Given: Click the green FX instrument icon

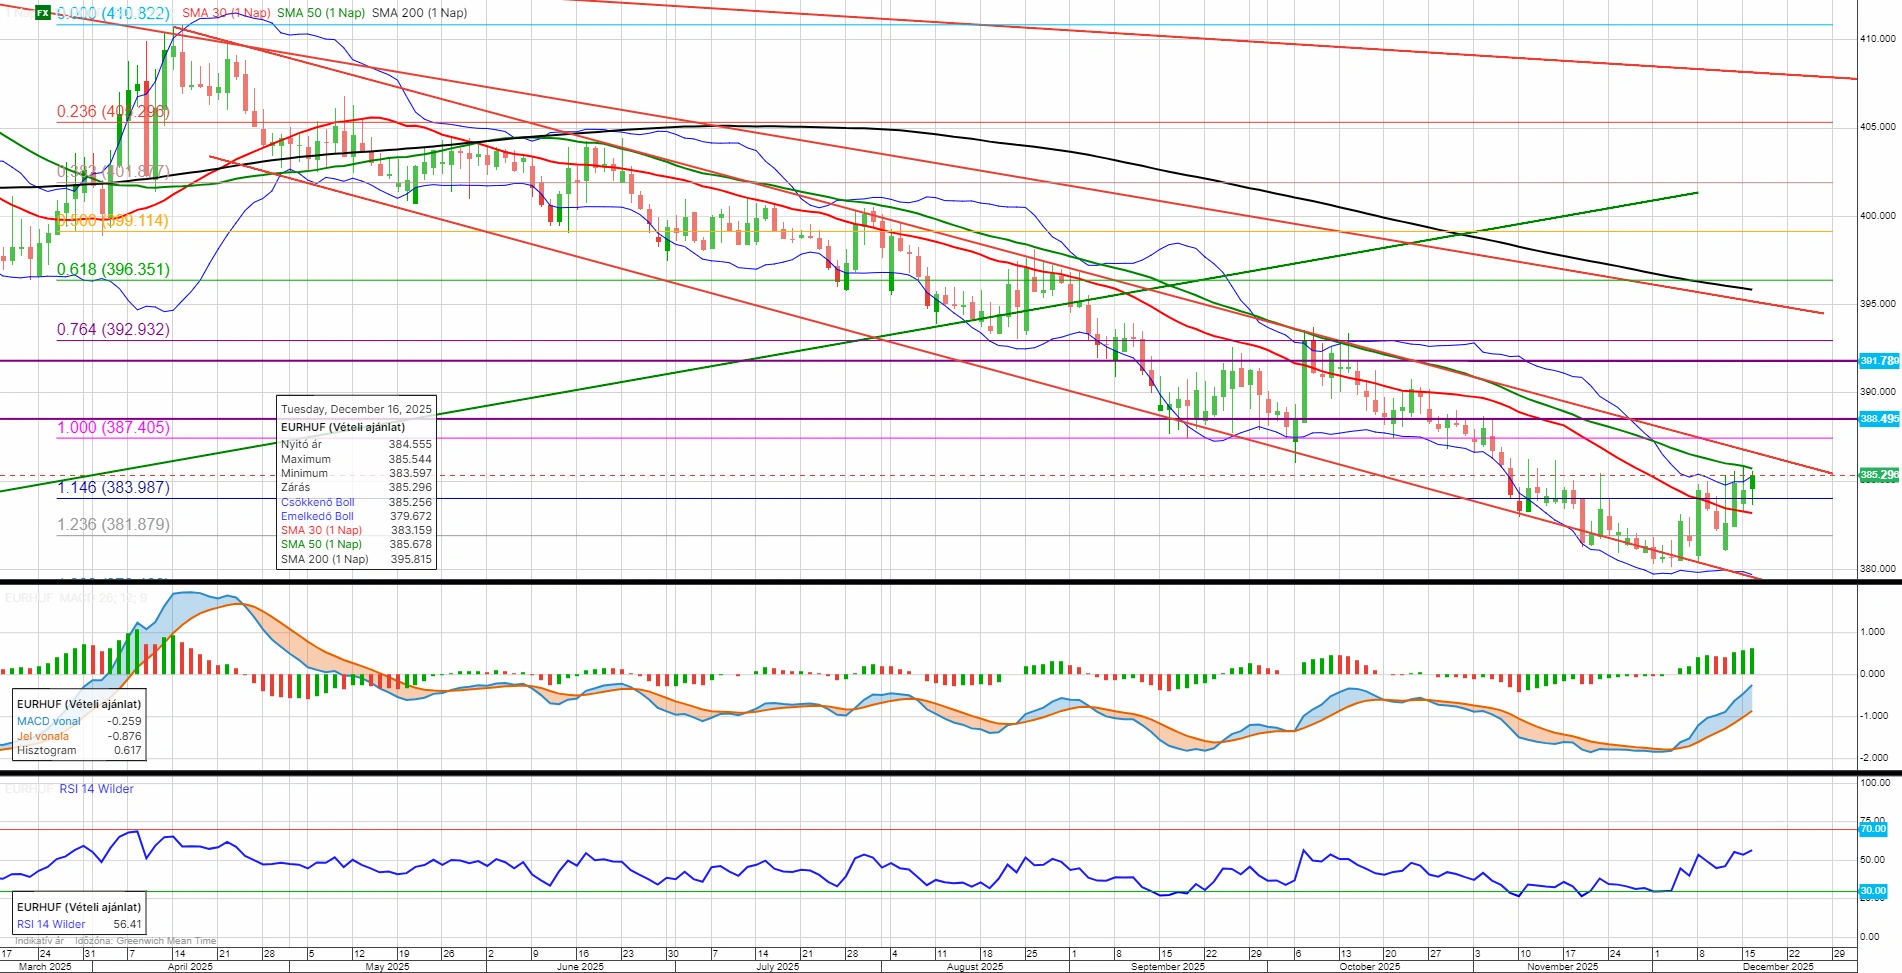Looking at the screenshot, I should click(x=42, y=13).
